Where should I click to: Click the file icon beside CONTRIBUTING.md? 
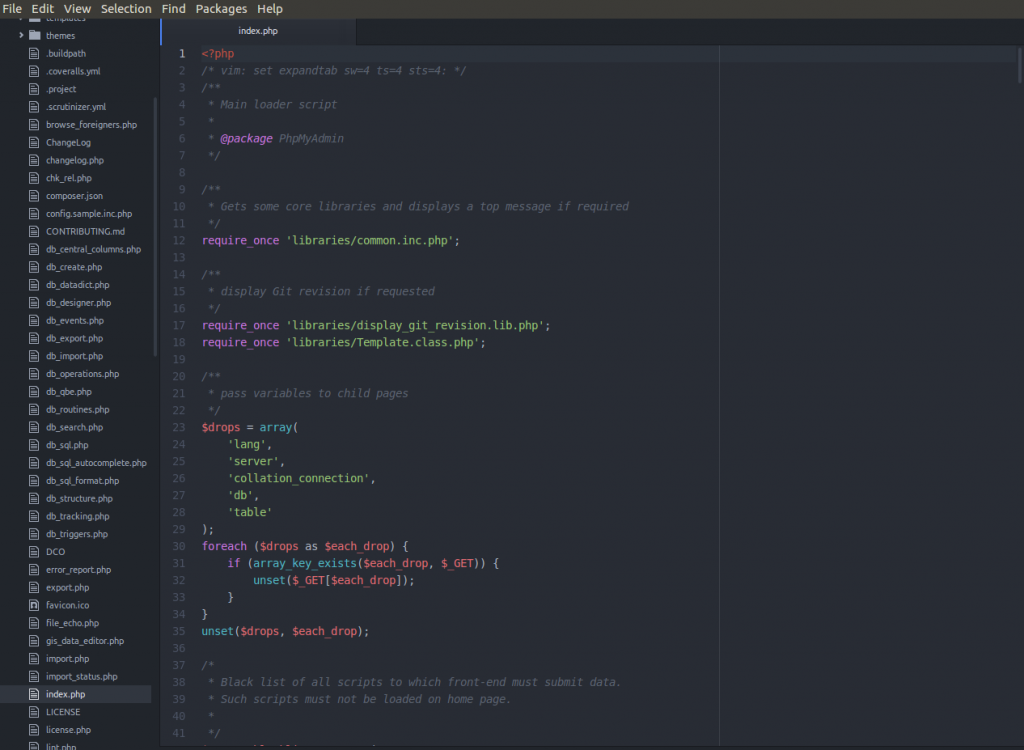tap(34, 232)
